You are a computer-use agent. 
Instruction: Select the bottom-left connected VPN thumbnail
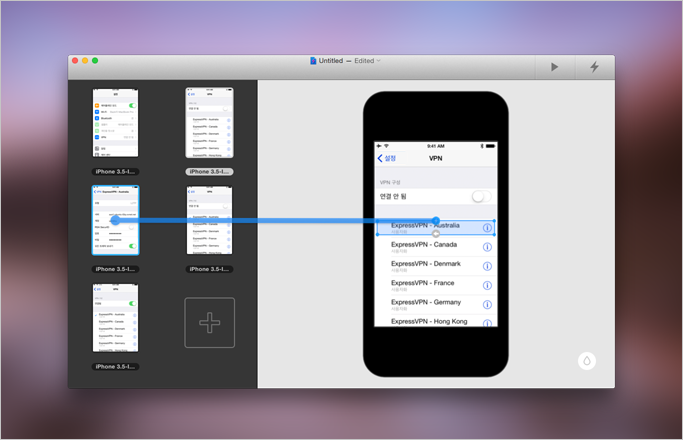coord(115,318)
